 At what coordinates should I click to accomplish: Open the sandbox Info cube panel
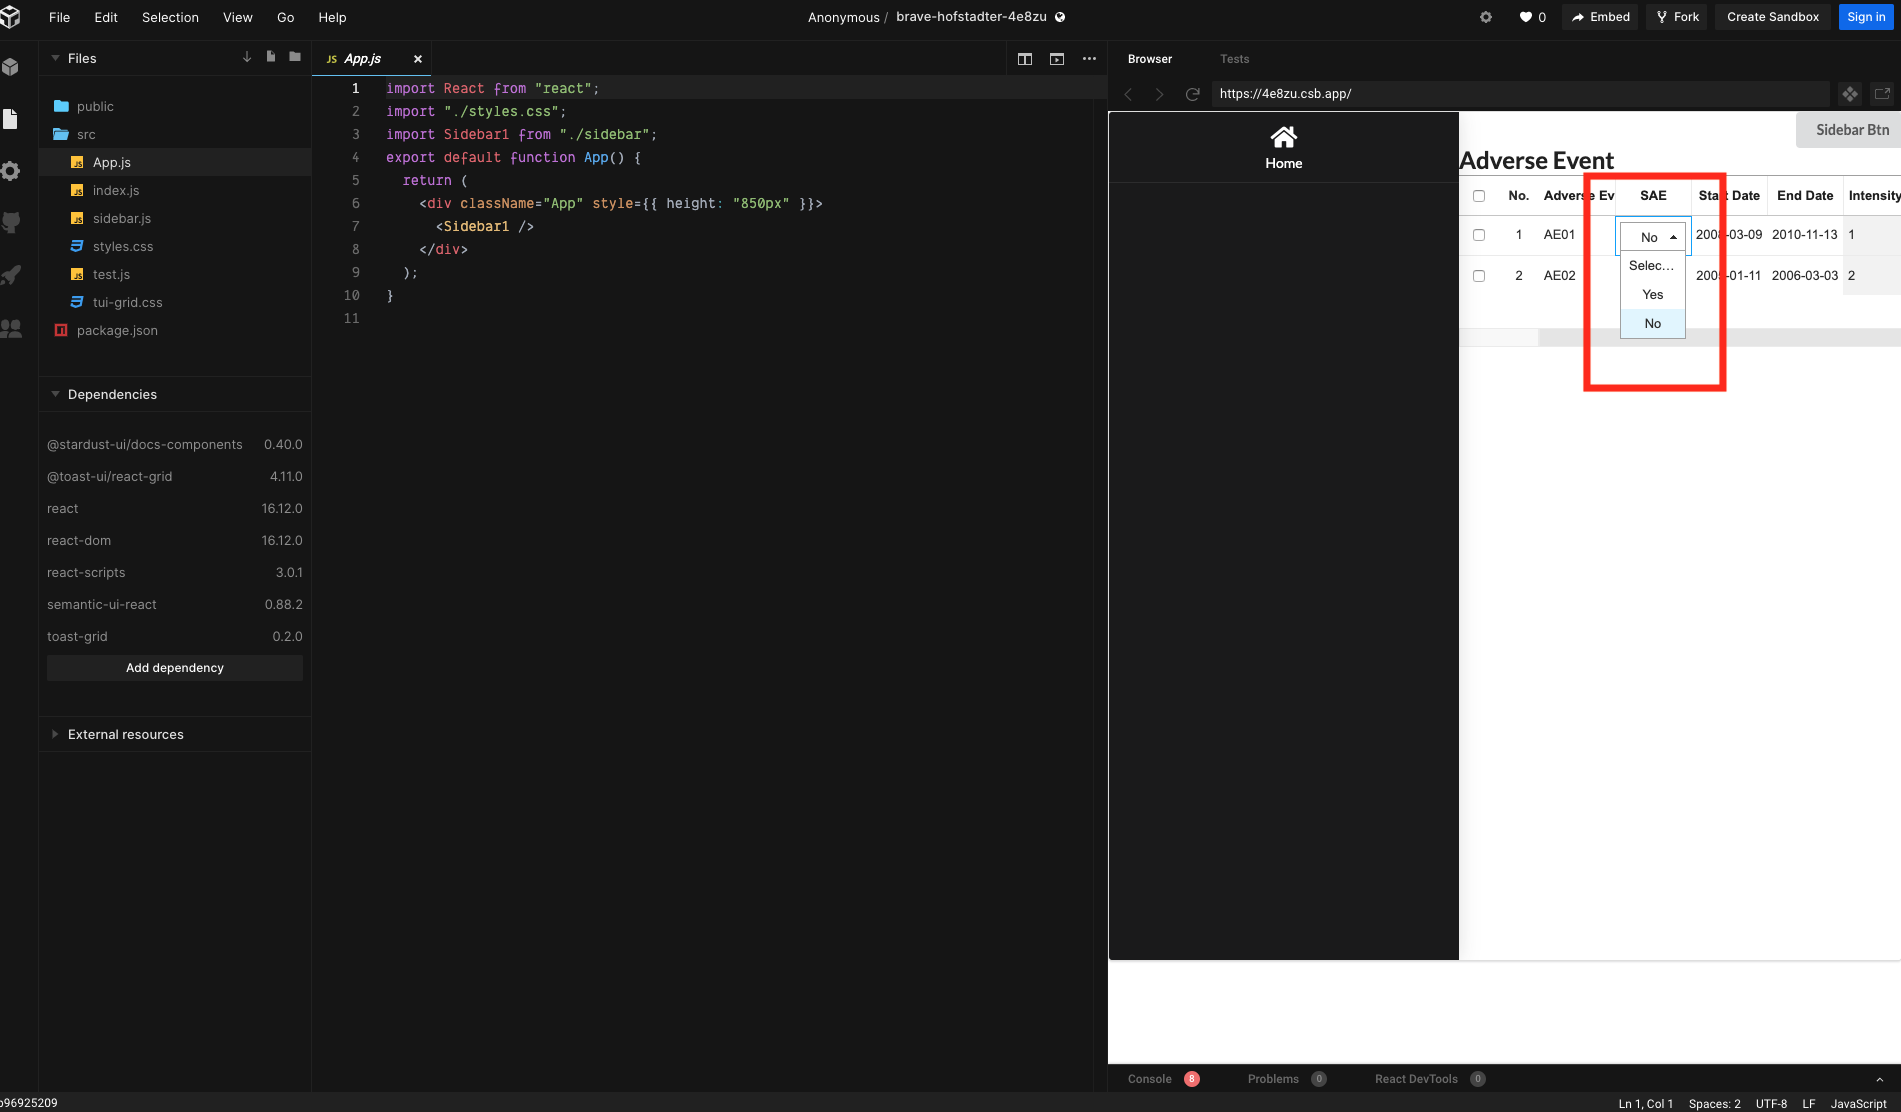click(11, 66)
